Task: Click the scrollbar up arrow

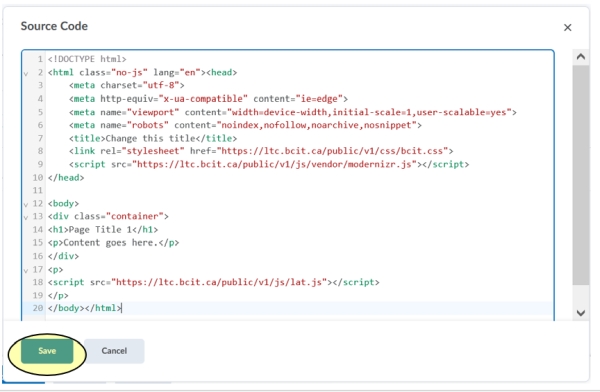Action: click(580, 57)
